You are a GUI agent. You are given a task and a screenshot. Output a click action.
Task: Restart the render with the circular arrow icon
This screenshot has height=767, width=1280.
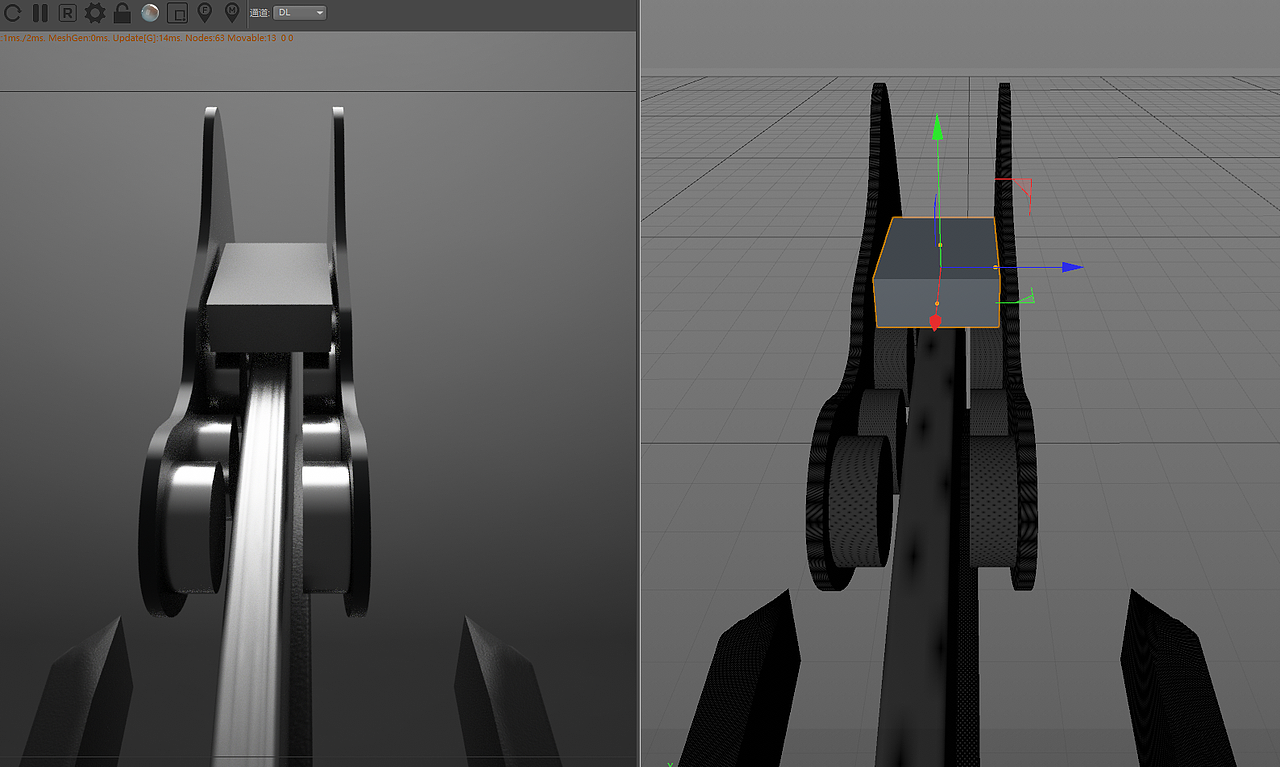(x=12, y=13)
